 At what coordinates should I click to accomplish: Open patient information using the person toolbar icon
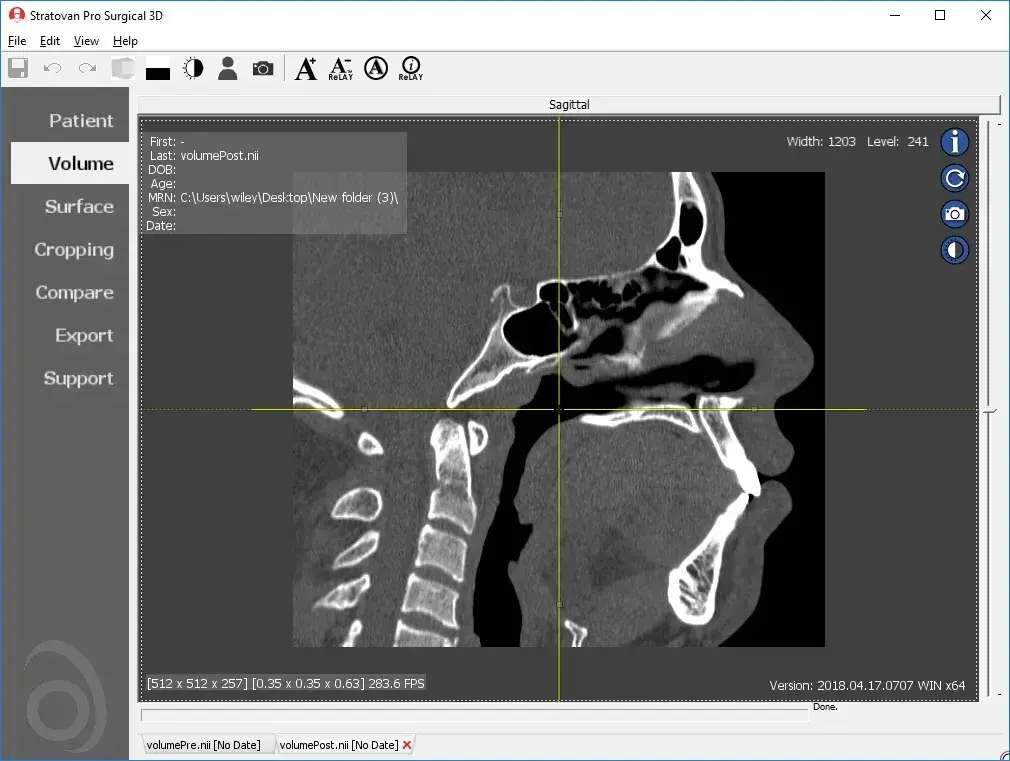click(x=227, y=68)
